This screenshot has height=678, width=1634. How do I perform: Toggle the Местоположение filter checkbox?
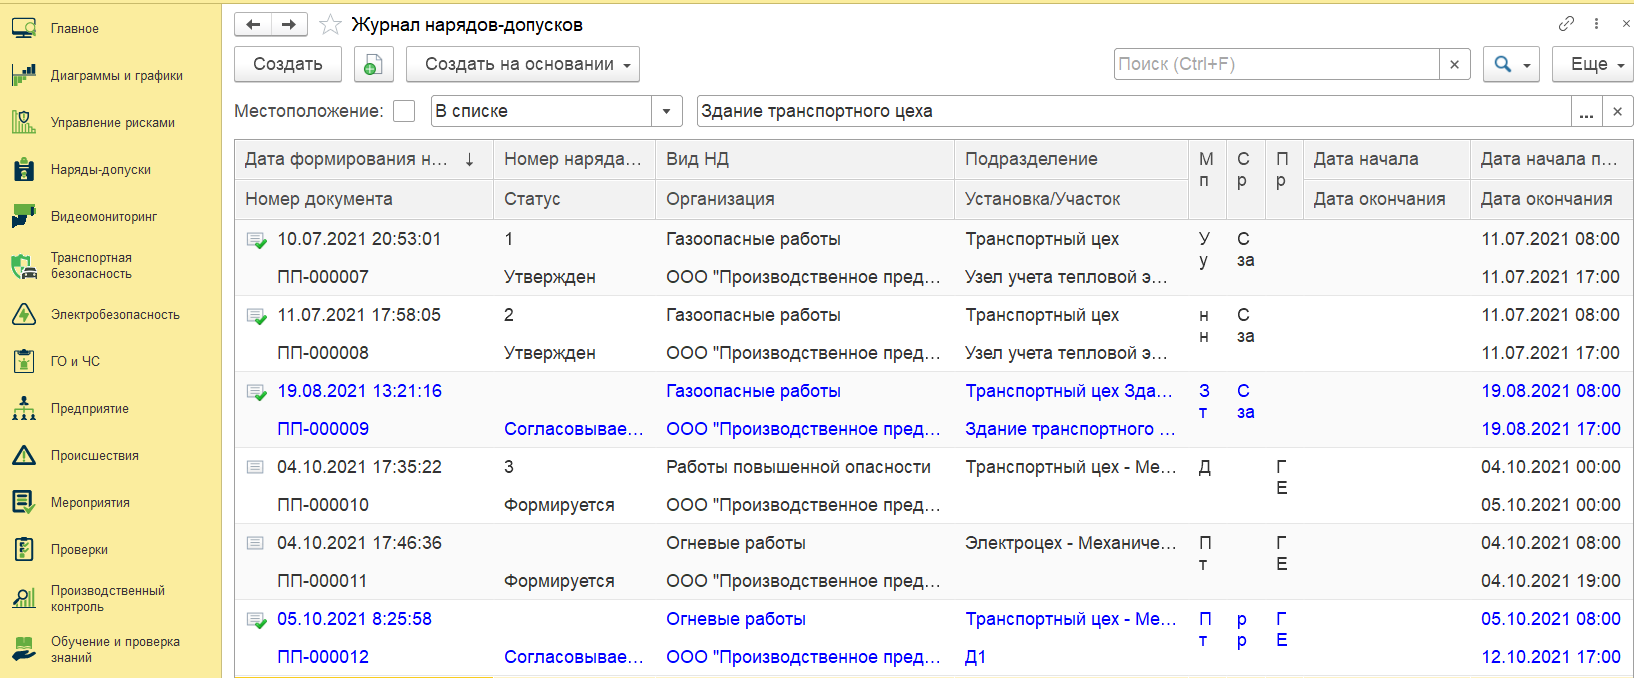click(404, 111)
